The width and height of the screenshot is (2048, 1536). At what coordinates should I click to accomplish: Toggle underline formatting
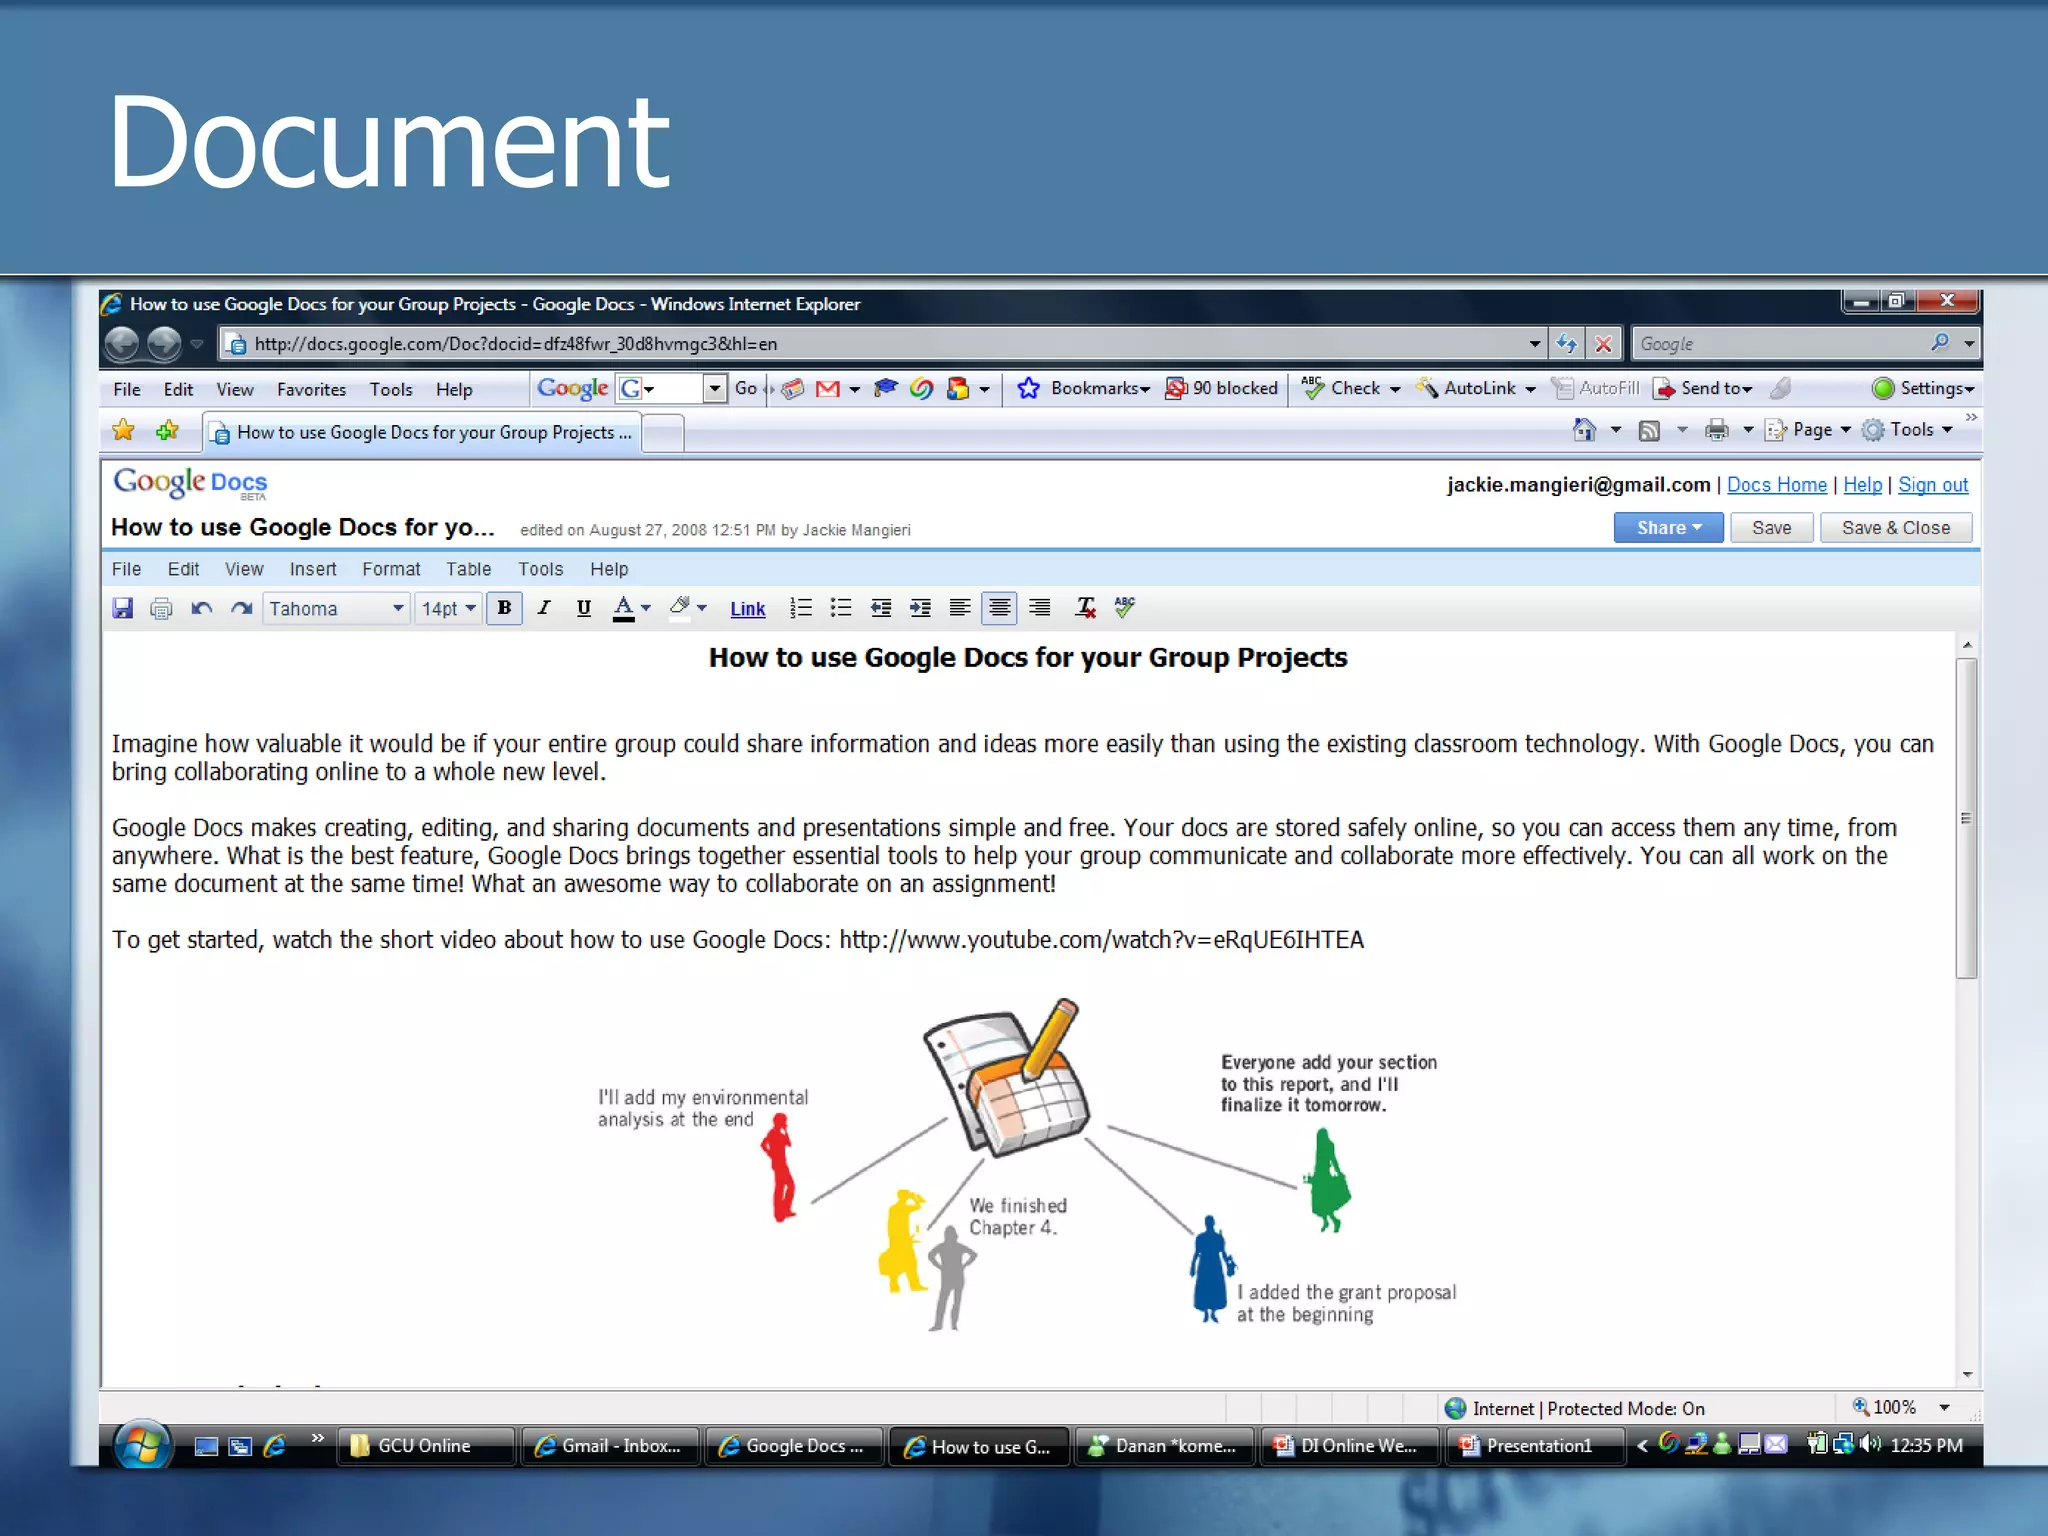(x=584, y=608)
